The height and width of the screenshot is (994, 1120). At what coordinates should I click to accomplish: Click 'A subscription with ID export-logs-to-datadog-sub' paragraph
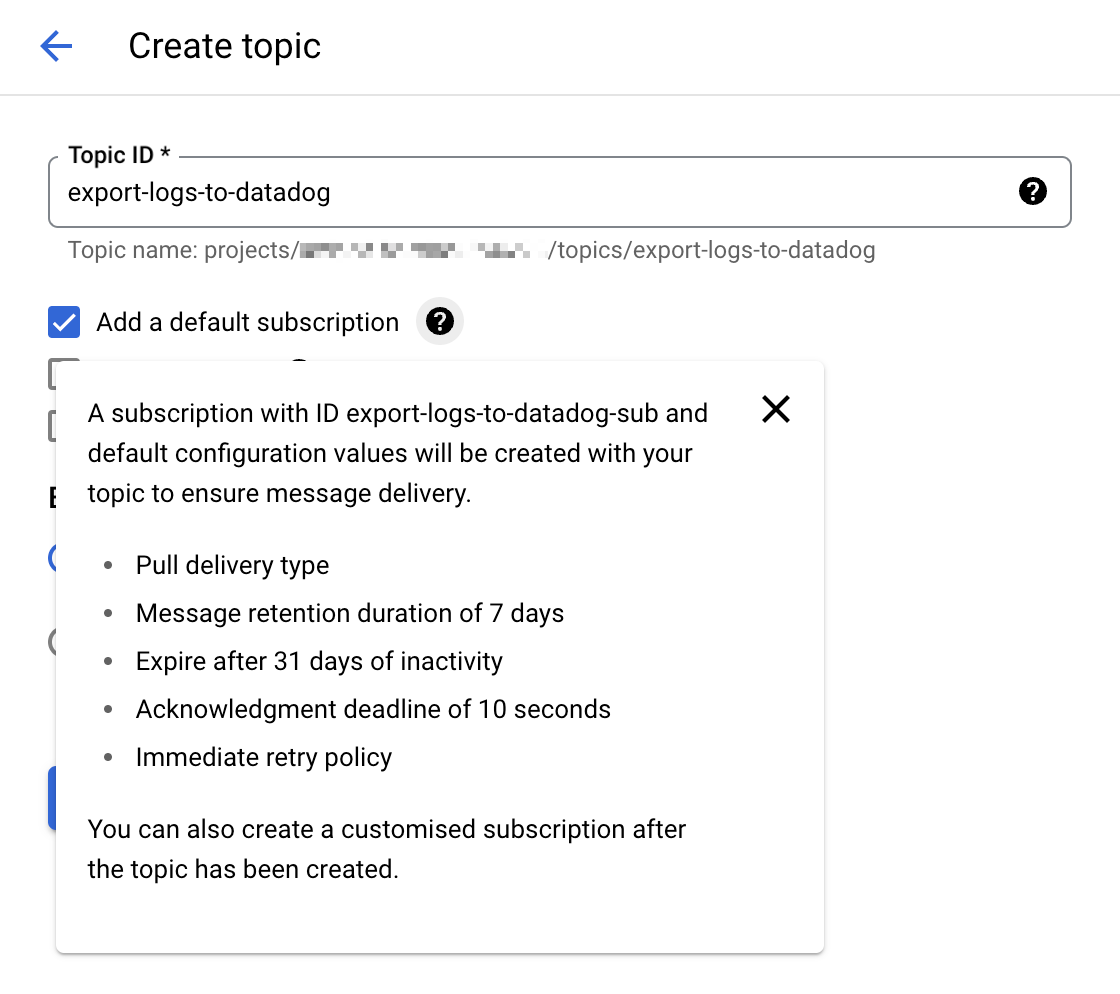398,453
